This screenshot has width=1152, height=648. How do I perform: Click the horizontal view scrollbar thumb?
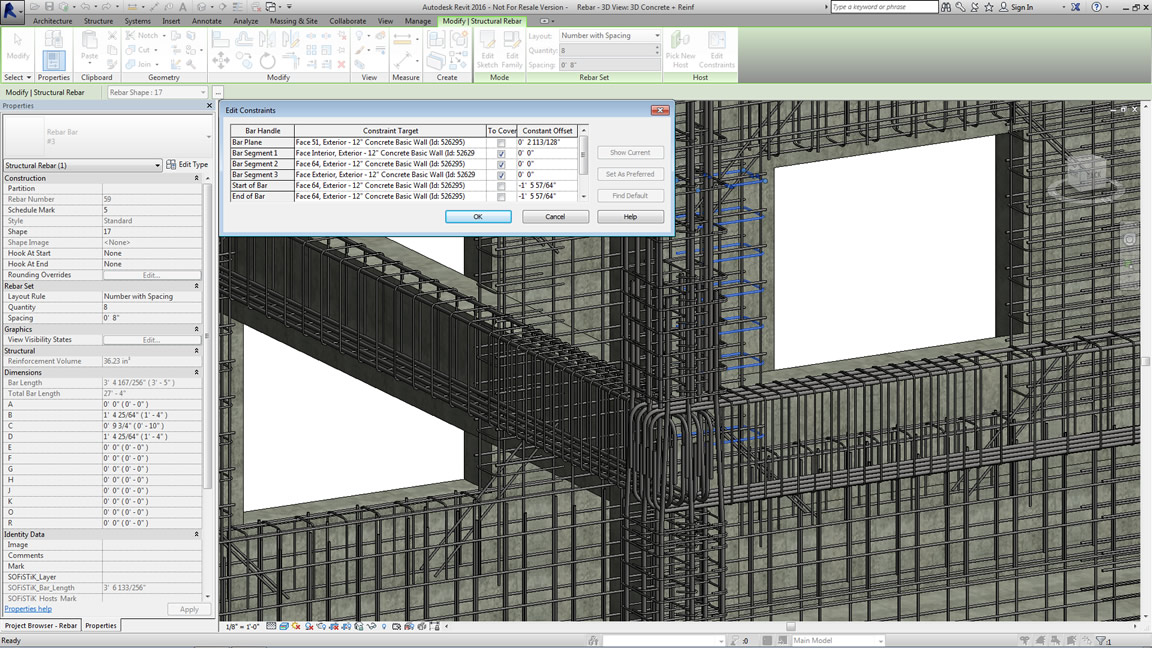point(791,627)
